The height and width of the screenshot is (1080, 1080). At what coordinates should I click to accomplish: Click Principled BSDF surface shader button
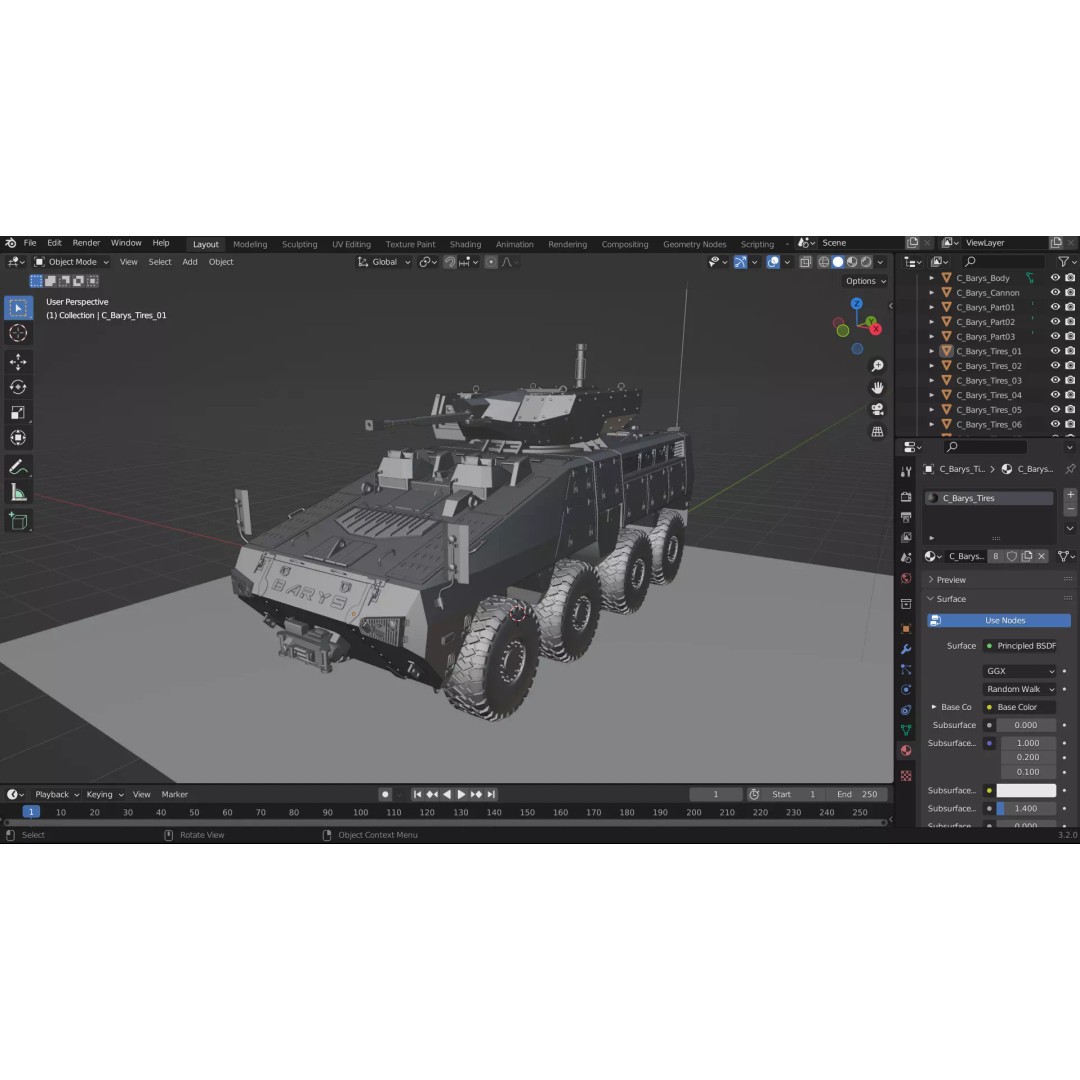coord(1020,645)
